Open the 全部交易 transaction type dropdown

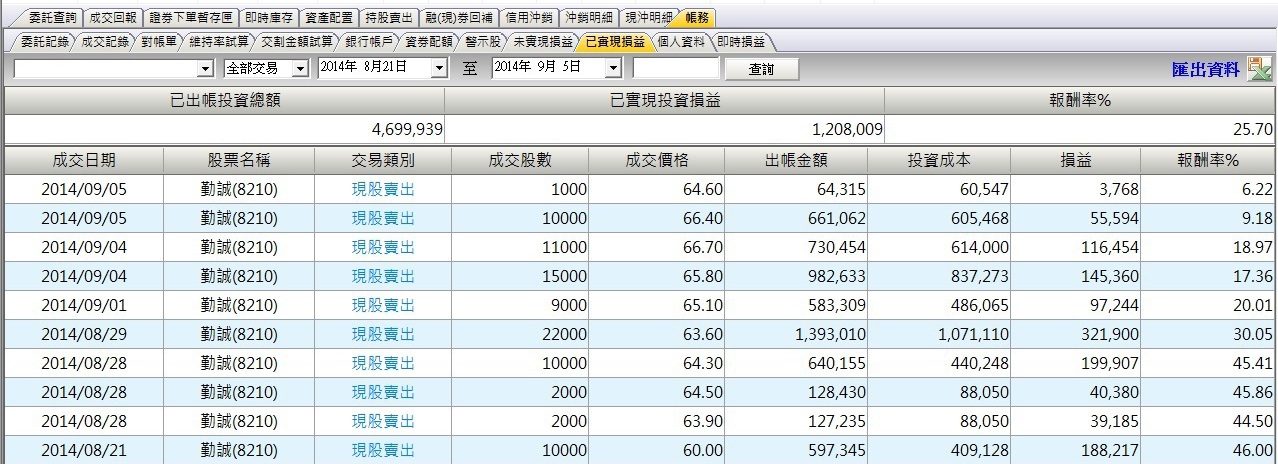point(299,68)
